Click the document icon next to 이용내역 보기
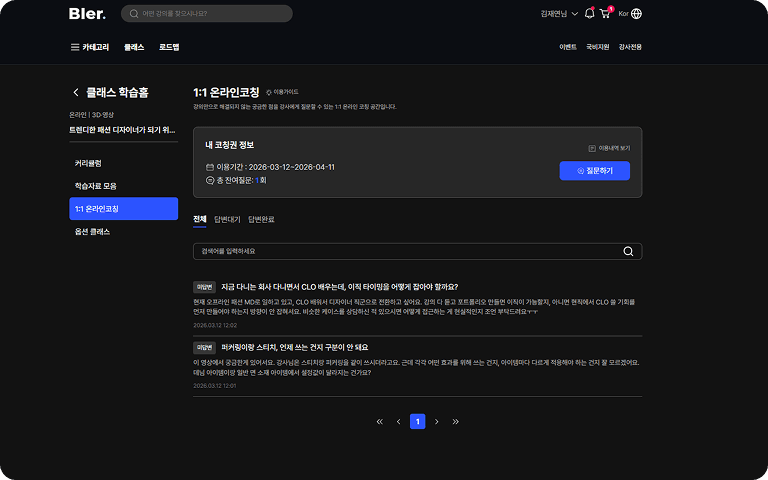Viewport: 768px width, 480px height. tap(592, 148)
